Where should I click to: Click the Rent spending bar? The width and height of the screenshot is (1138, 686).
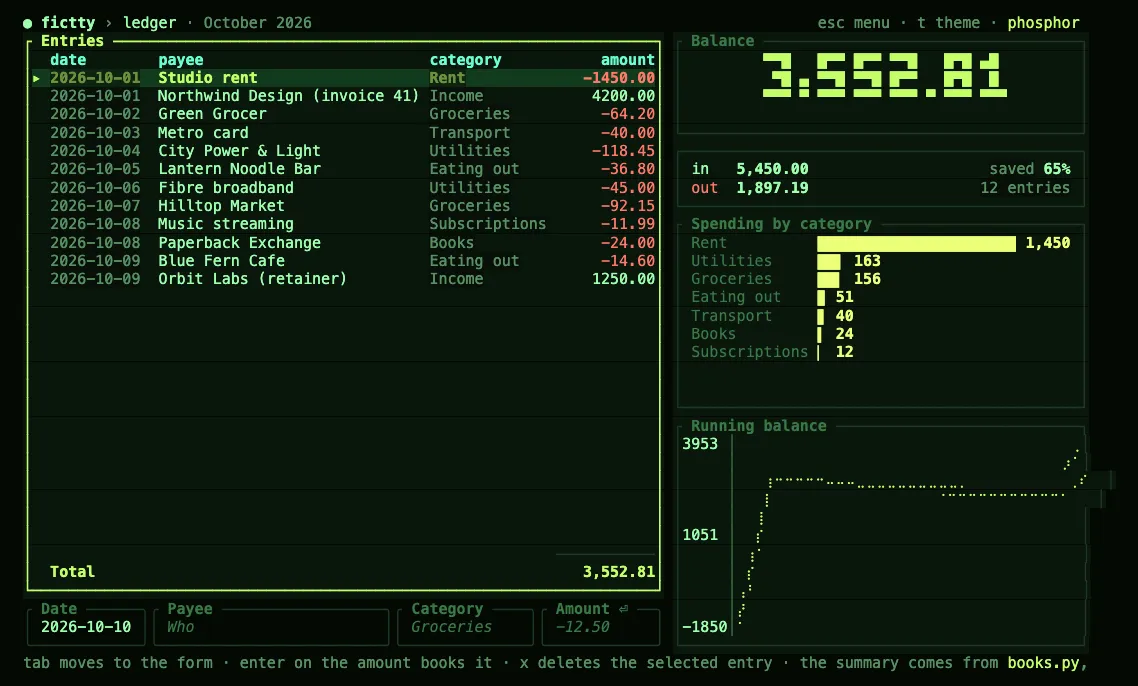point(917,243)
